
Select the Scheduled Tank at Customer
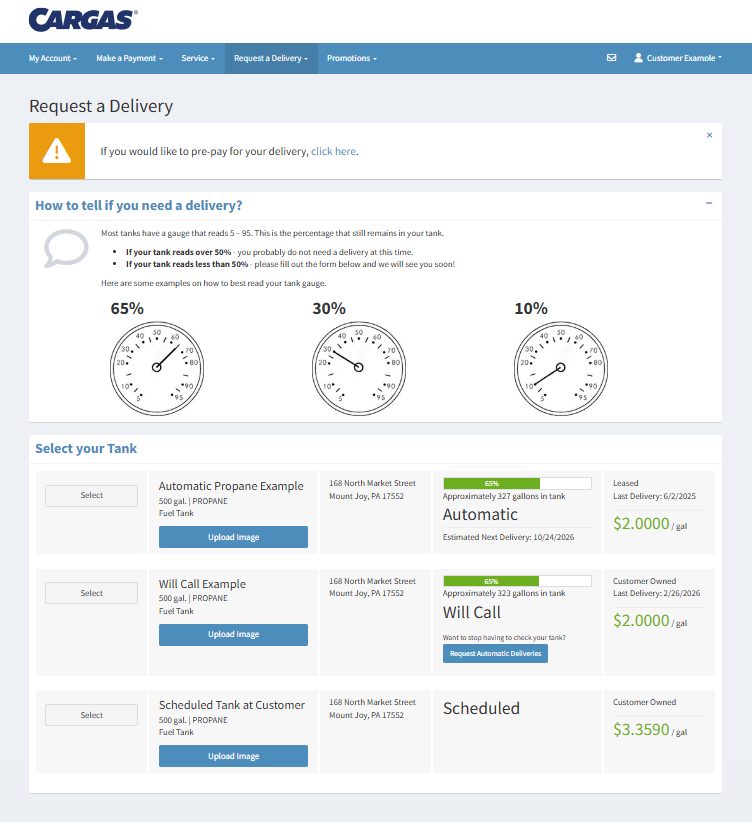tap(91, 715)
